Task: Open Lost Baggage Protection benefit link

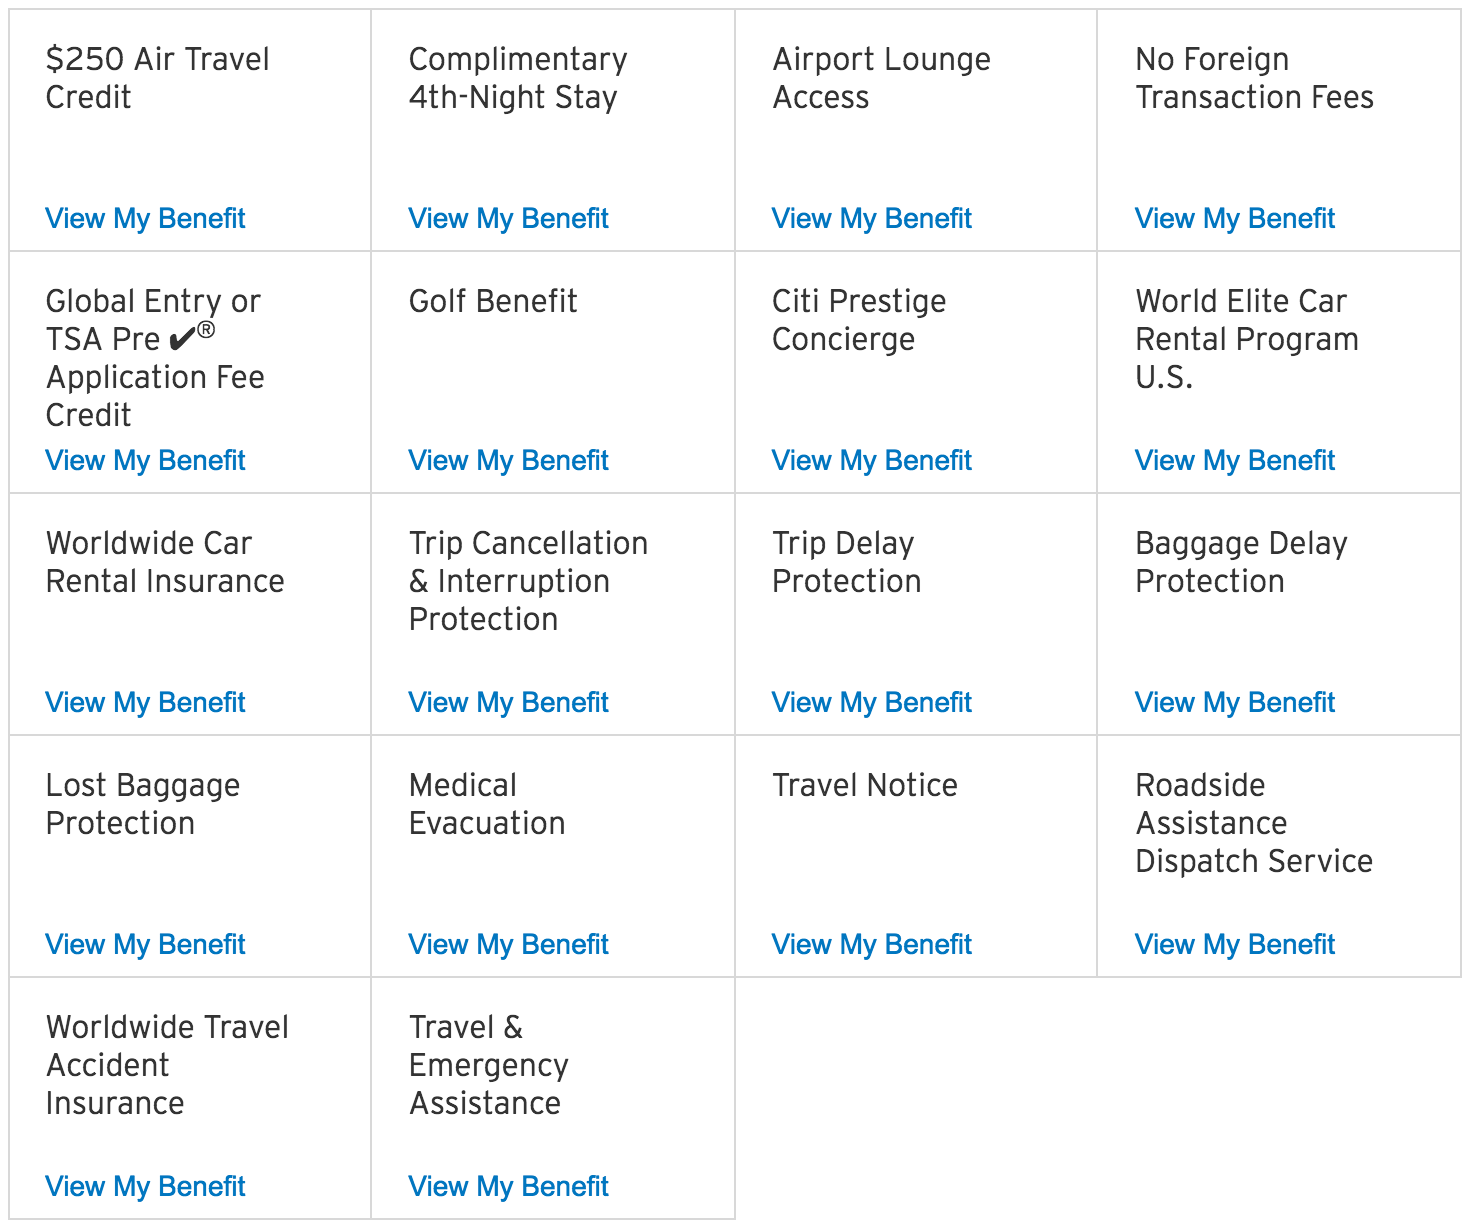Action: pos(145,944)
